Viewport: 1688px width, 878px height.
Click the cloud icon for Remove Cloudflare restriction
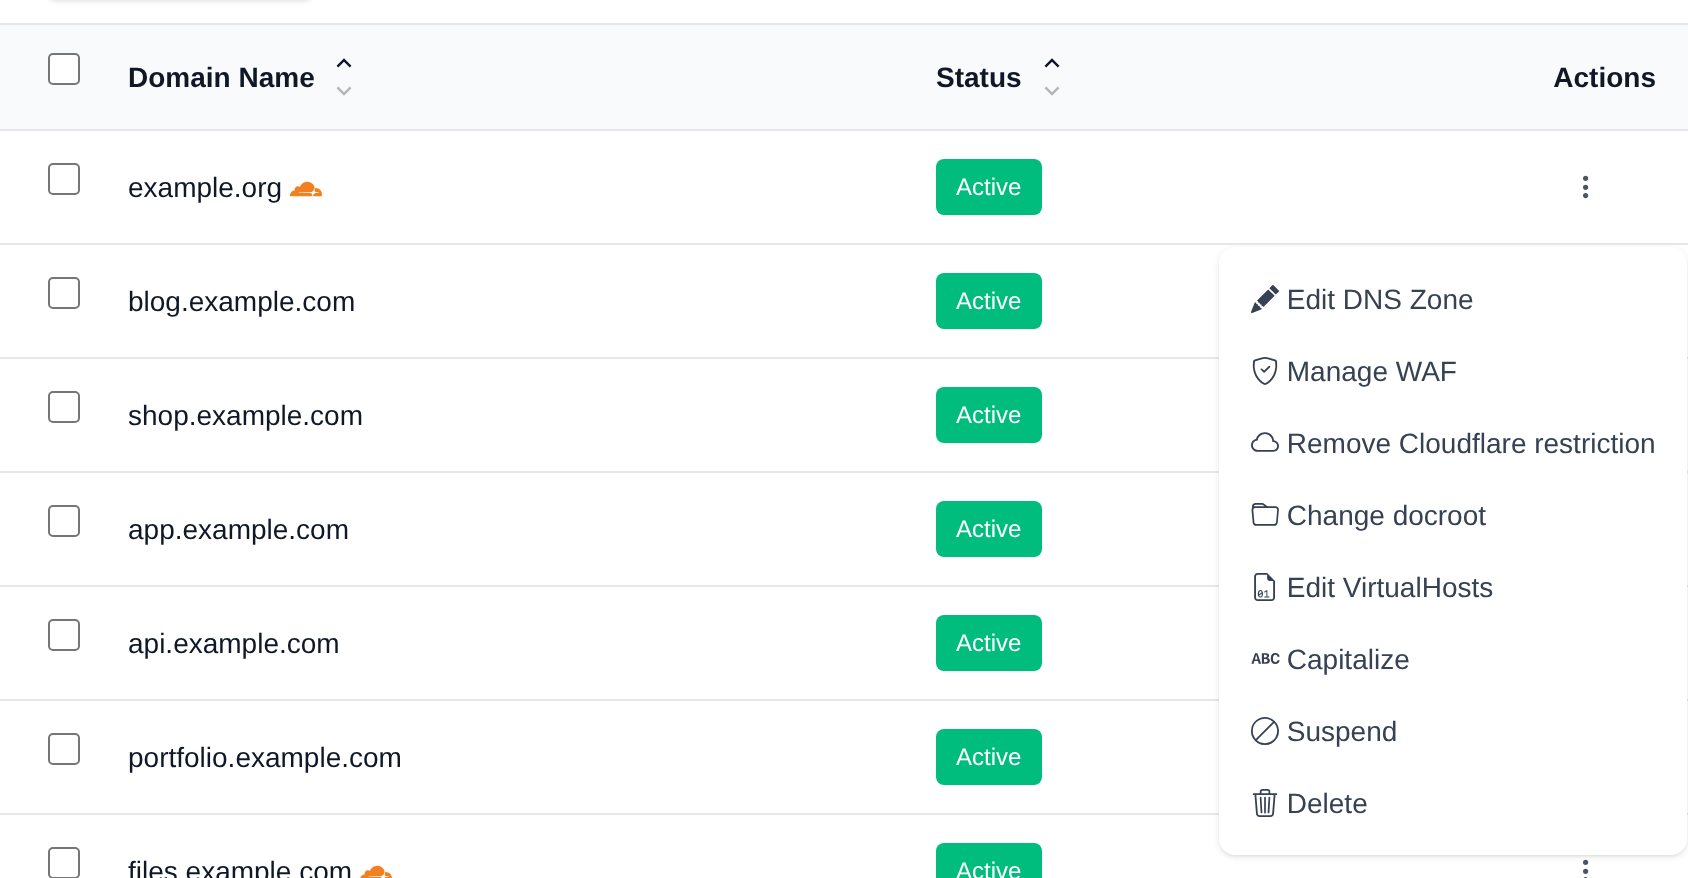1265,443
